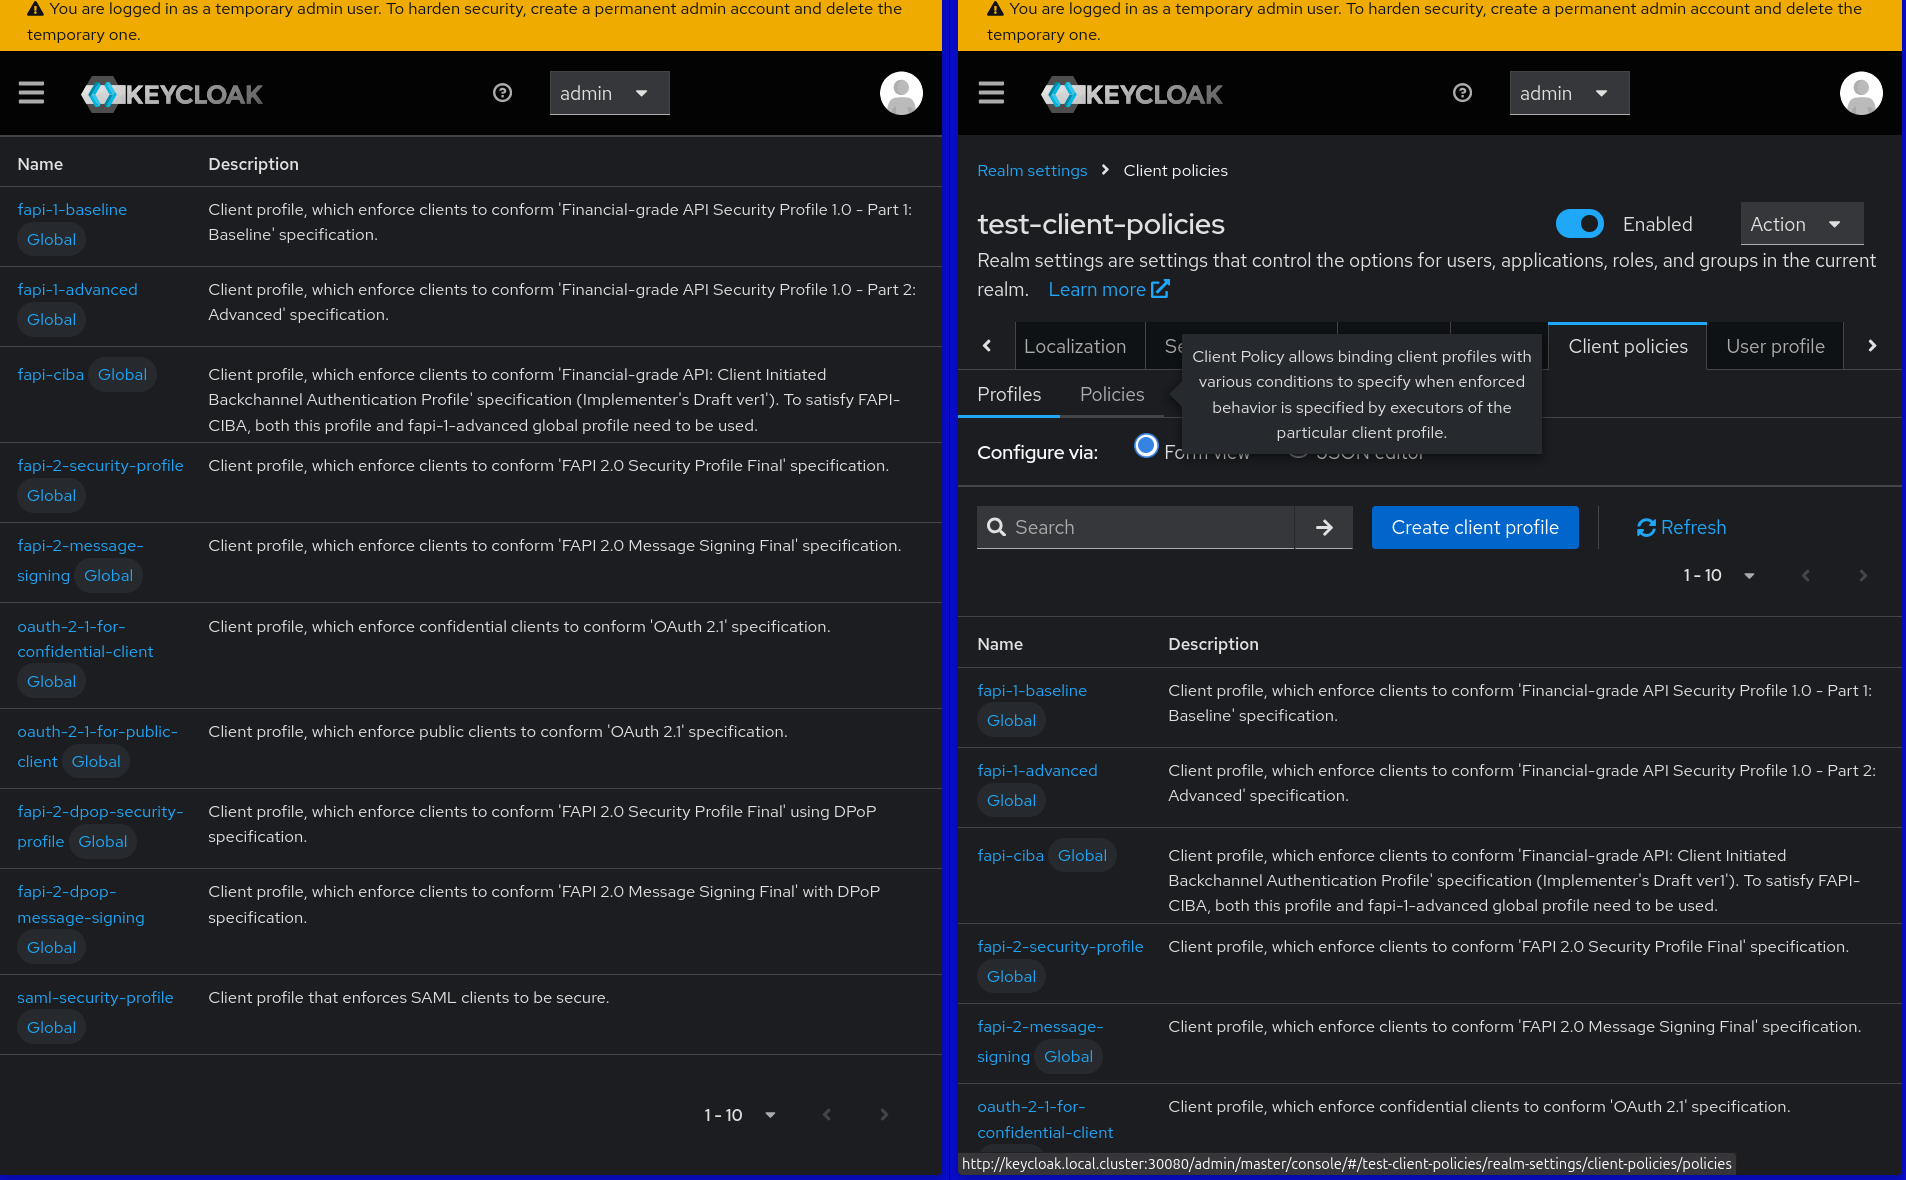Click previous page arrow in right window
This screenshot has height=1180, width=1906.
coord(1806,575)
